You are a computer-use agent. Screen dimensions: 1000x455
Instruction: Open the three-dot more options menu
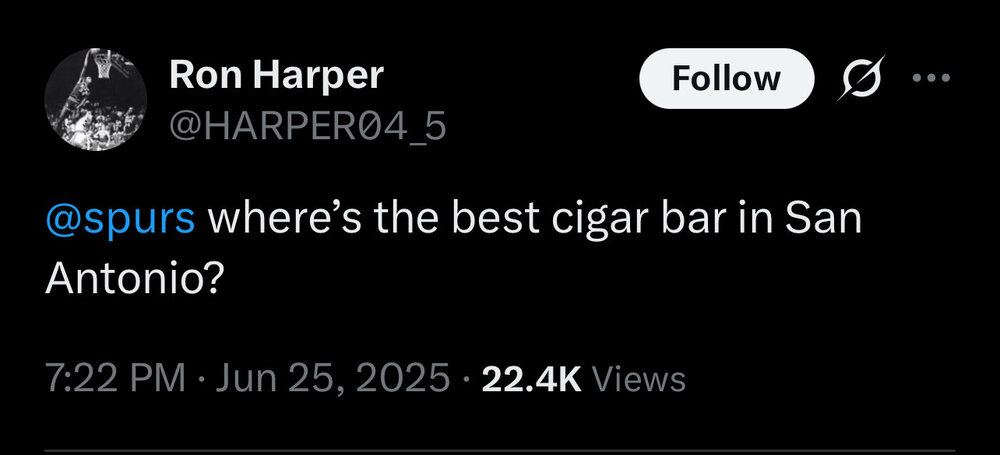coord(931,78)
